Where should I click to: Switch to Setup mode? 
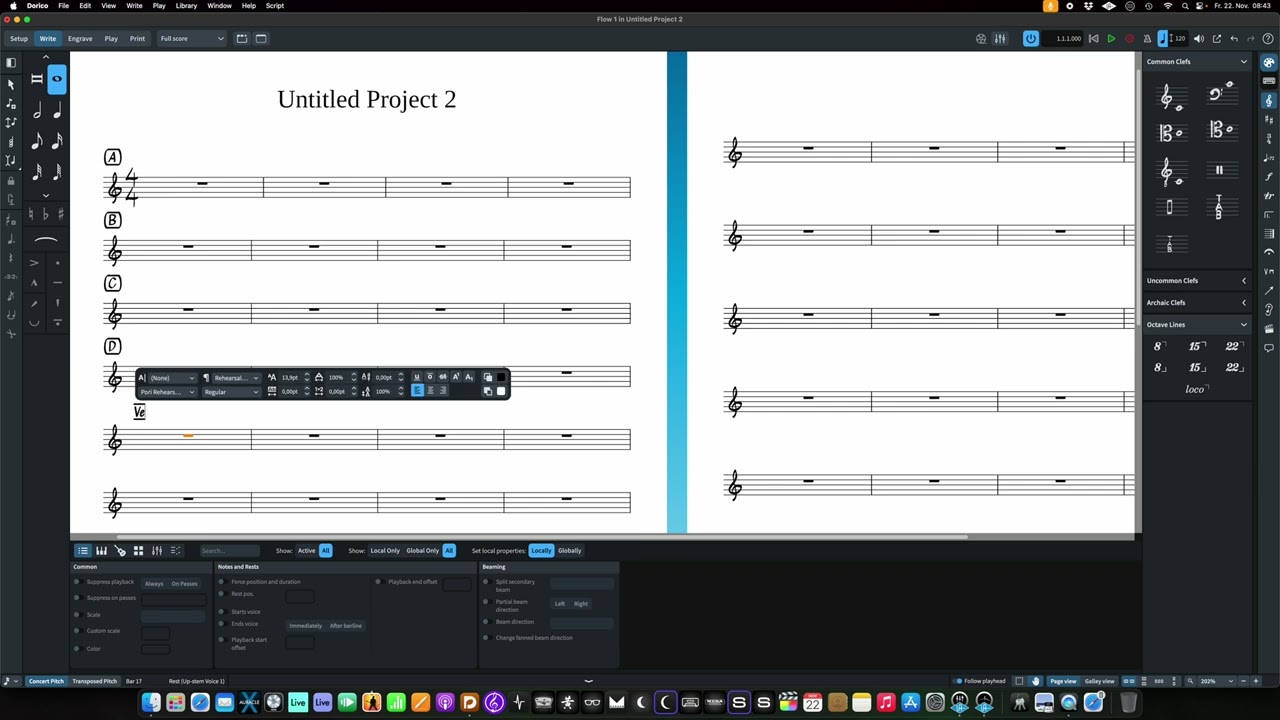click(x=19, y=39)
